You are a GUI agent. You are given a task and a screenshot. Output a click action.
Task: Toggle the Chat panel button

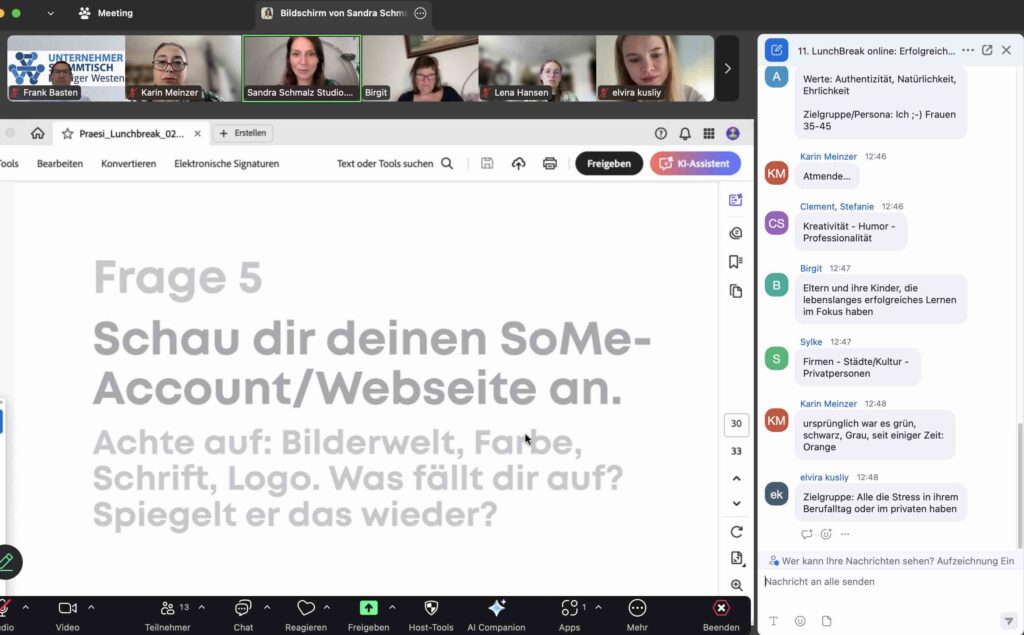tap(243, 615)
